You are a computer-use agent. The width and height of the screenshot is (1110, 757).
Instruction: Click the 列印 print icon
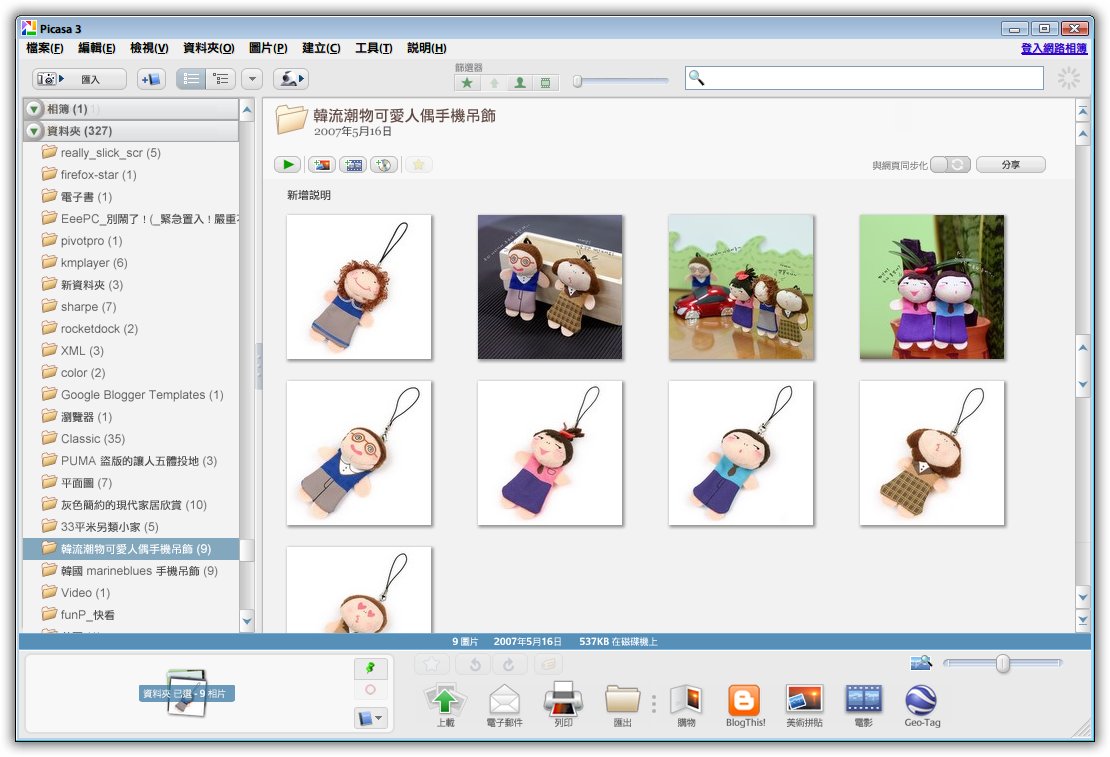click(x=563, y=700)
